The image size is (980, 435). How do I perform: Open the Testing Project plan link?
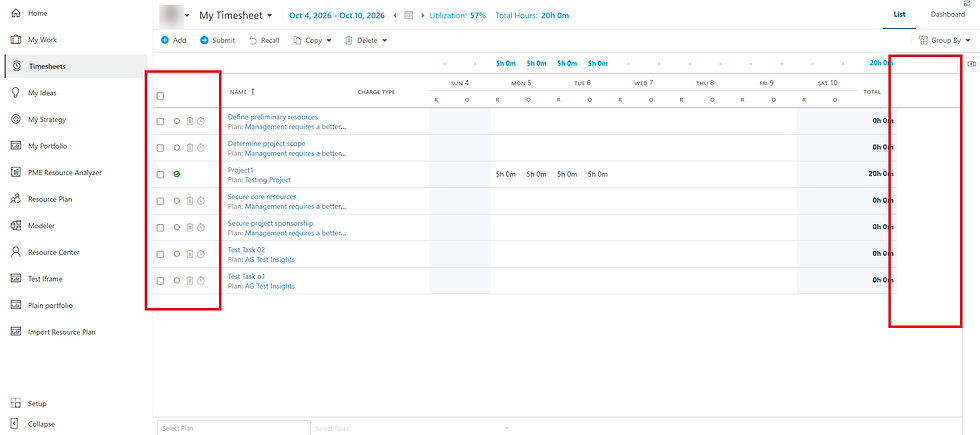coord(268,180)
